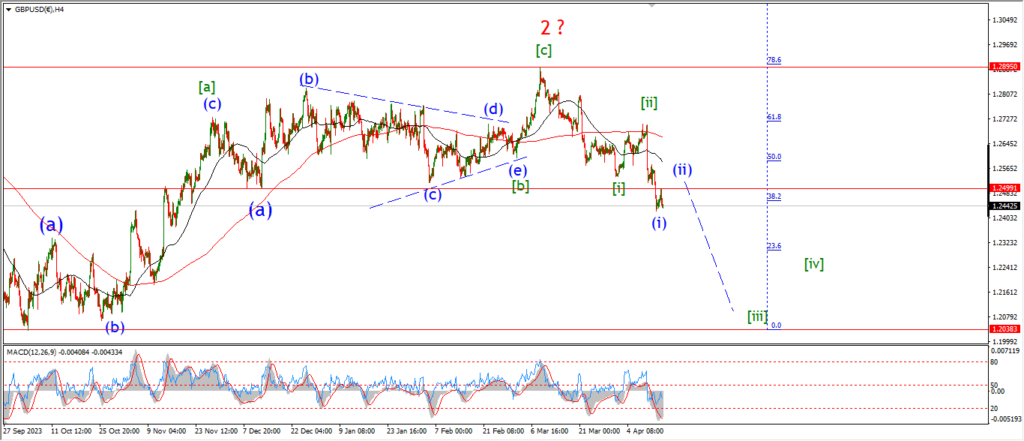Click the 6 Mar 16:00 time axis marker
Image resolution: width=1024 pixels, height=441 pixels.
tap(550, 433)
